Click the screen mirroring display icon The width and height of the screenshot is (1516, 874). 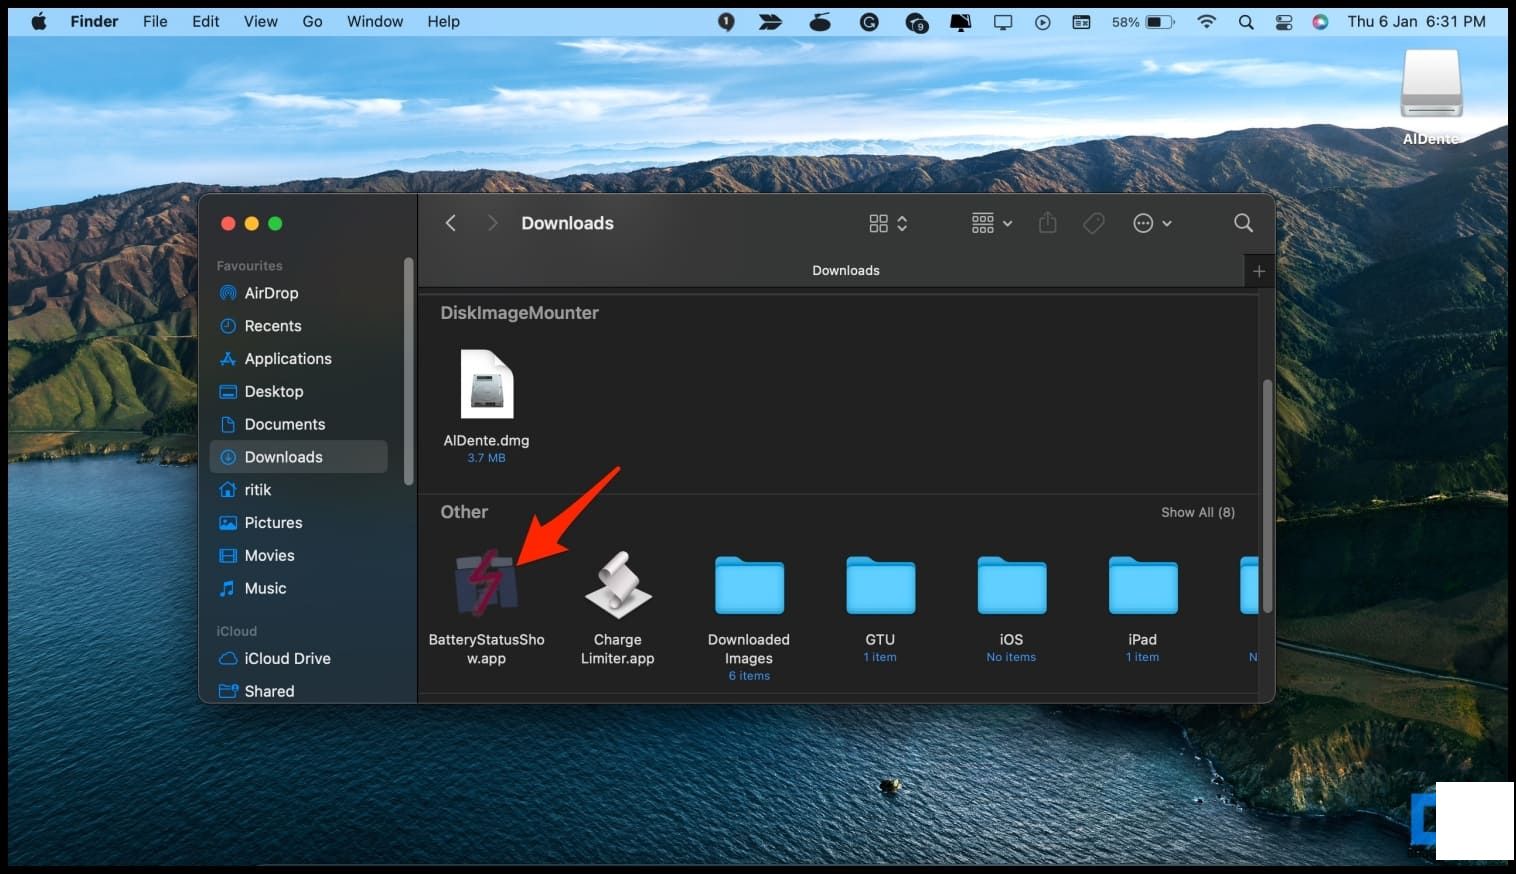1003,21
